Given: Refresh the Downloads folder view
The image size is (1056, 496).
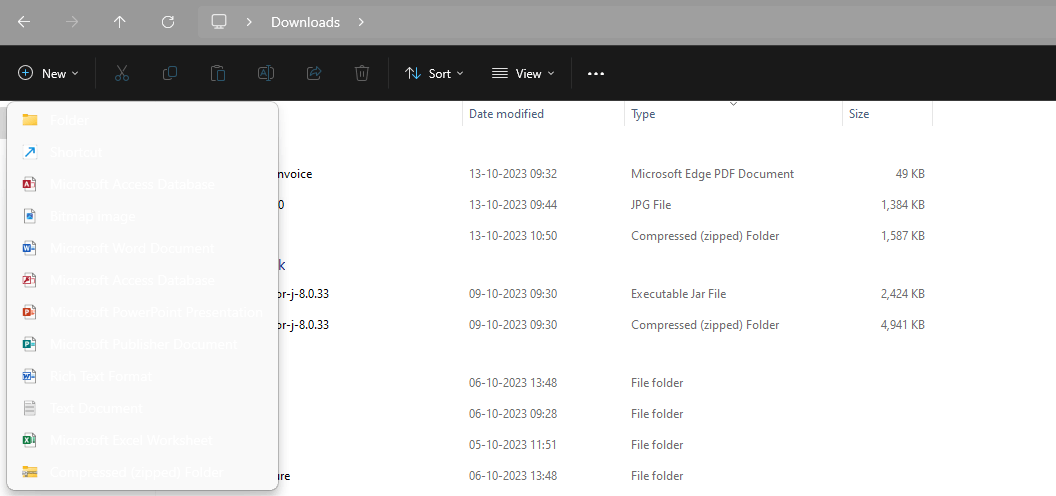Looking at the screenshot, I should 168,22.
